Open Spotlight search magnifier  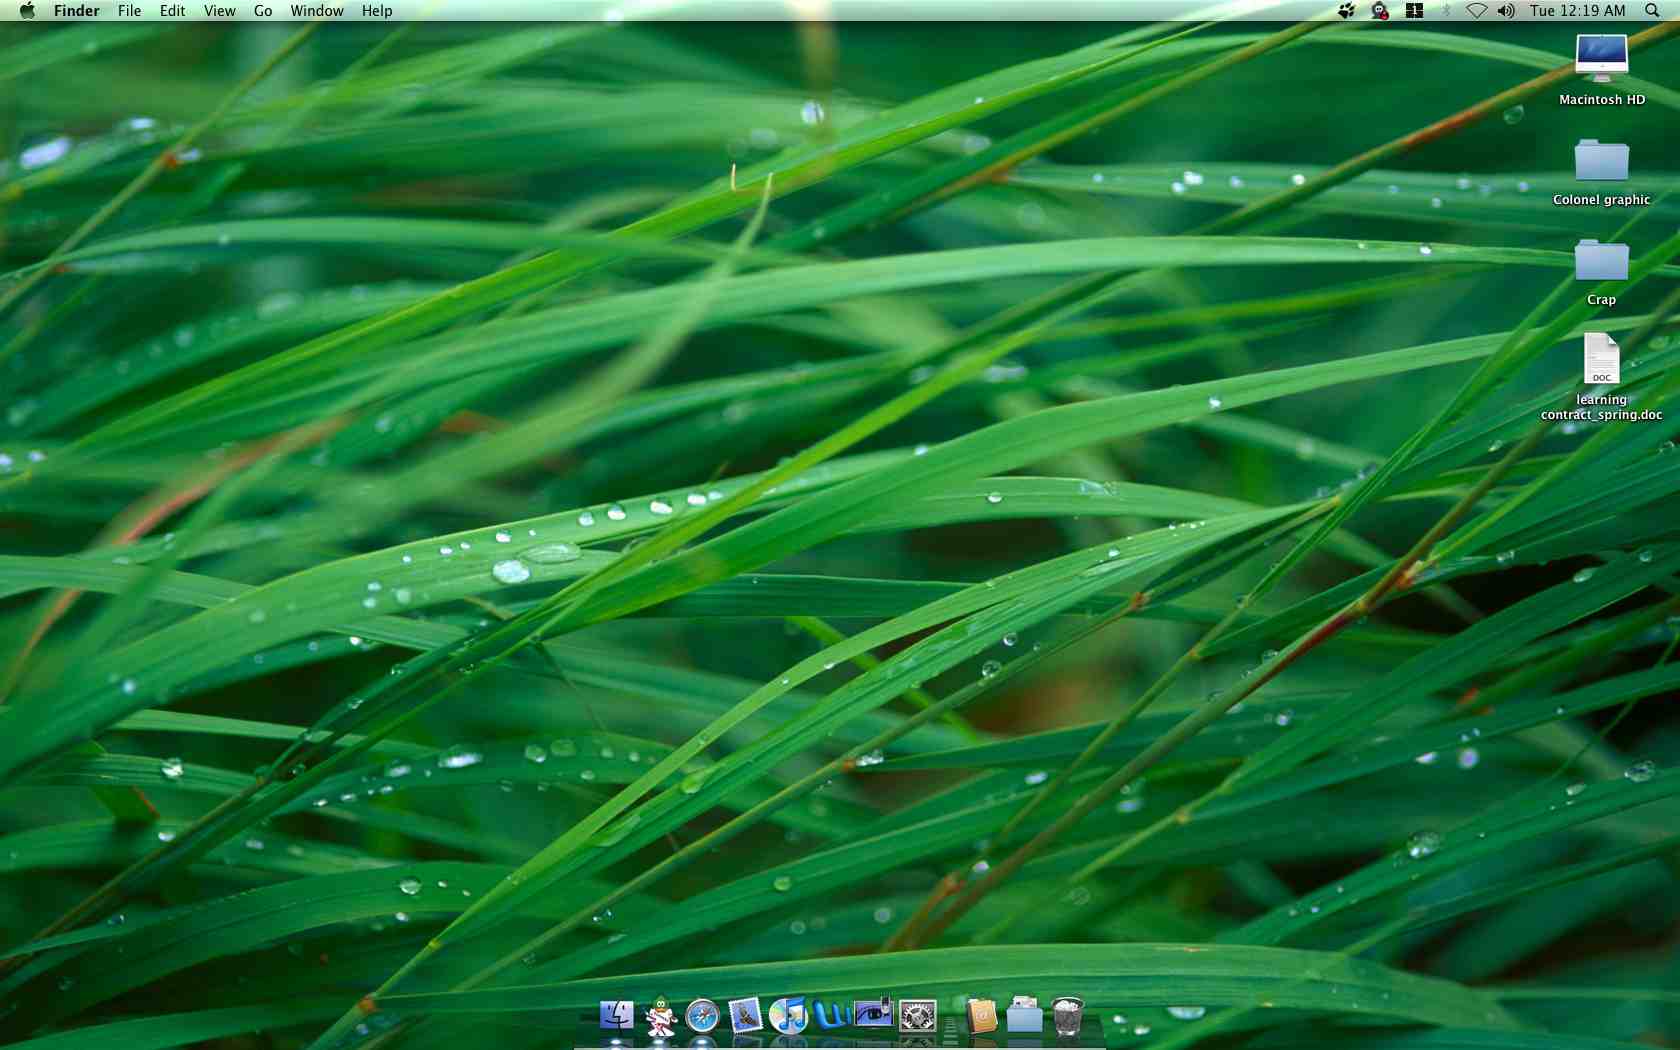click(1652, 11)
